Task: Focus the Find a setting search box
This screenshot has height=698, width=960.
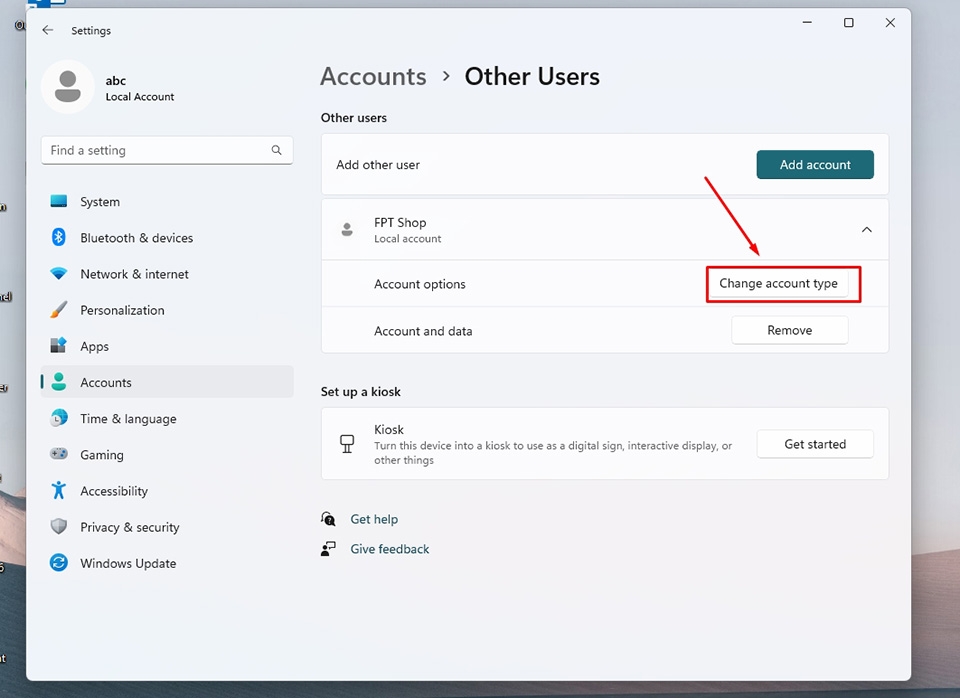Action: click(x=167, y=150)
